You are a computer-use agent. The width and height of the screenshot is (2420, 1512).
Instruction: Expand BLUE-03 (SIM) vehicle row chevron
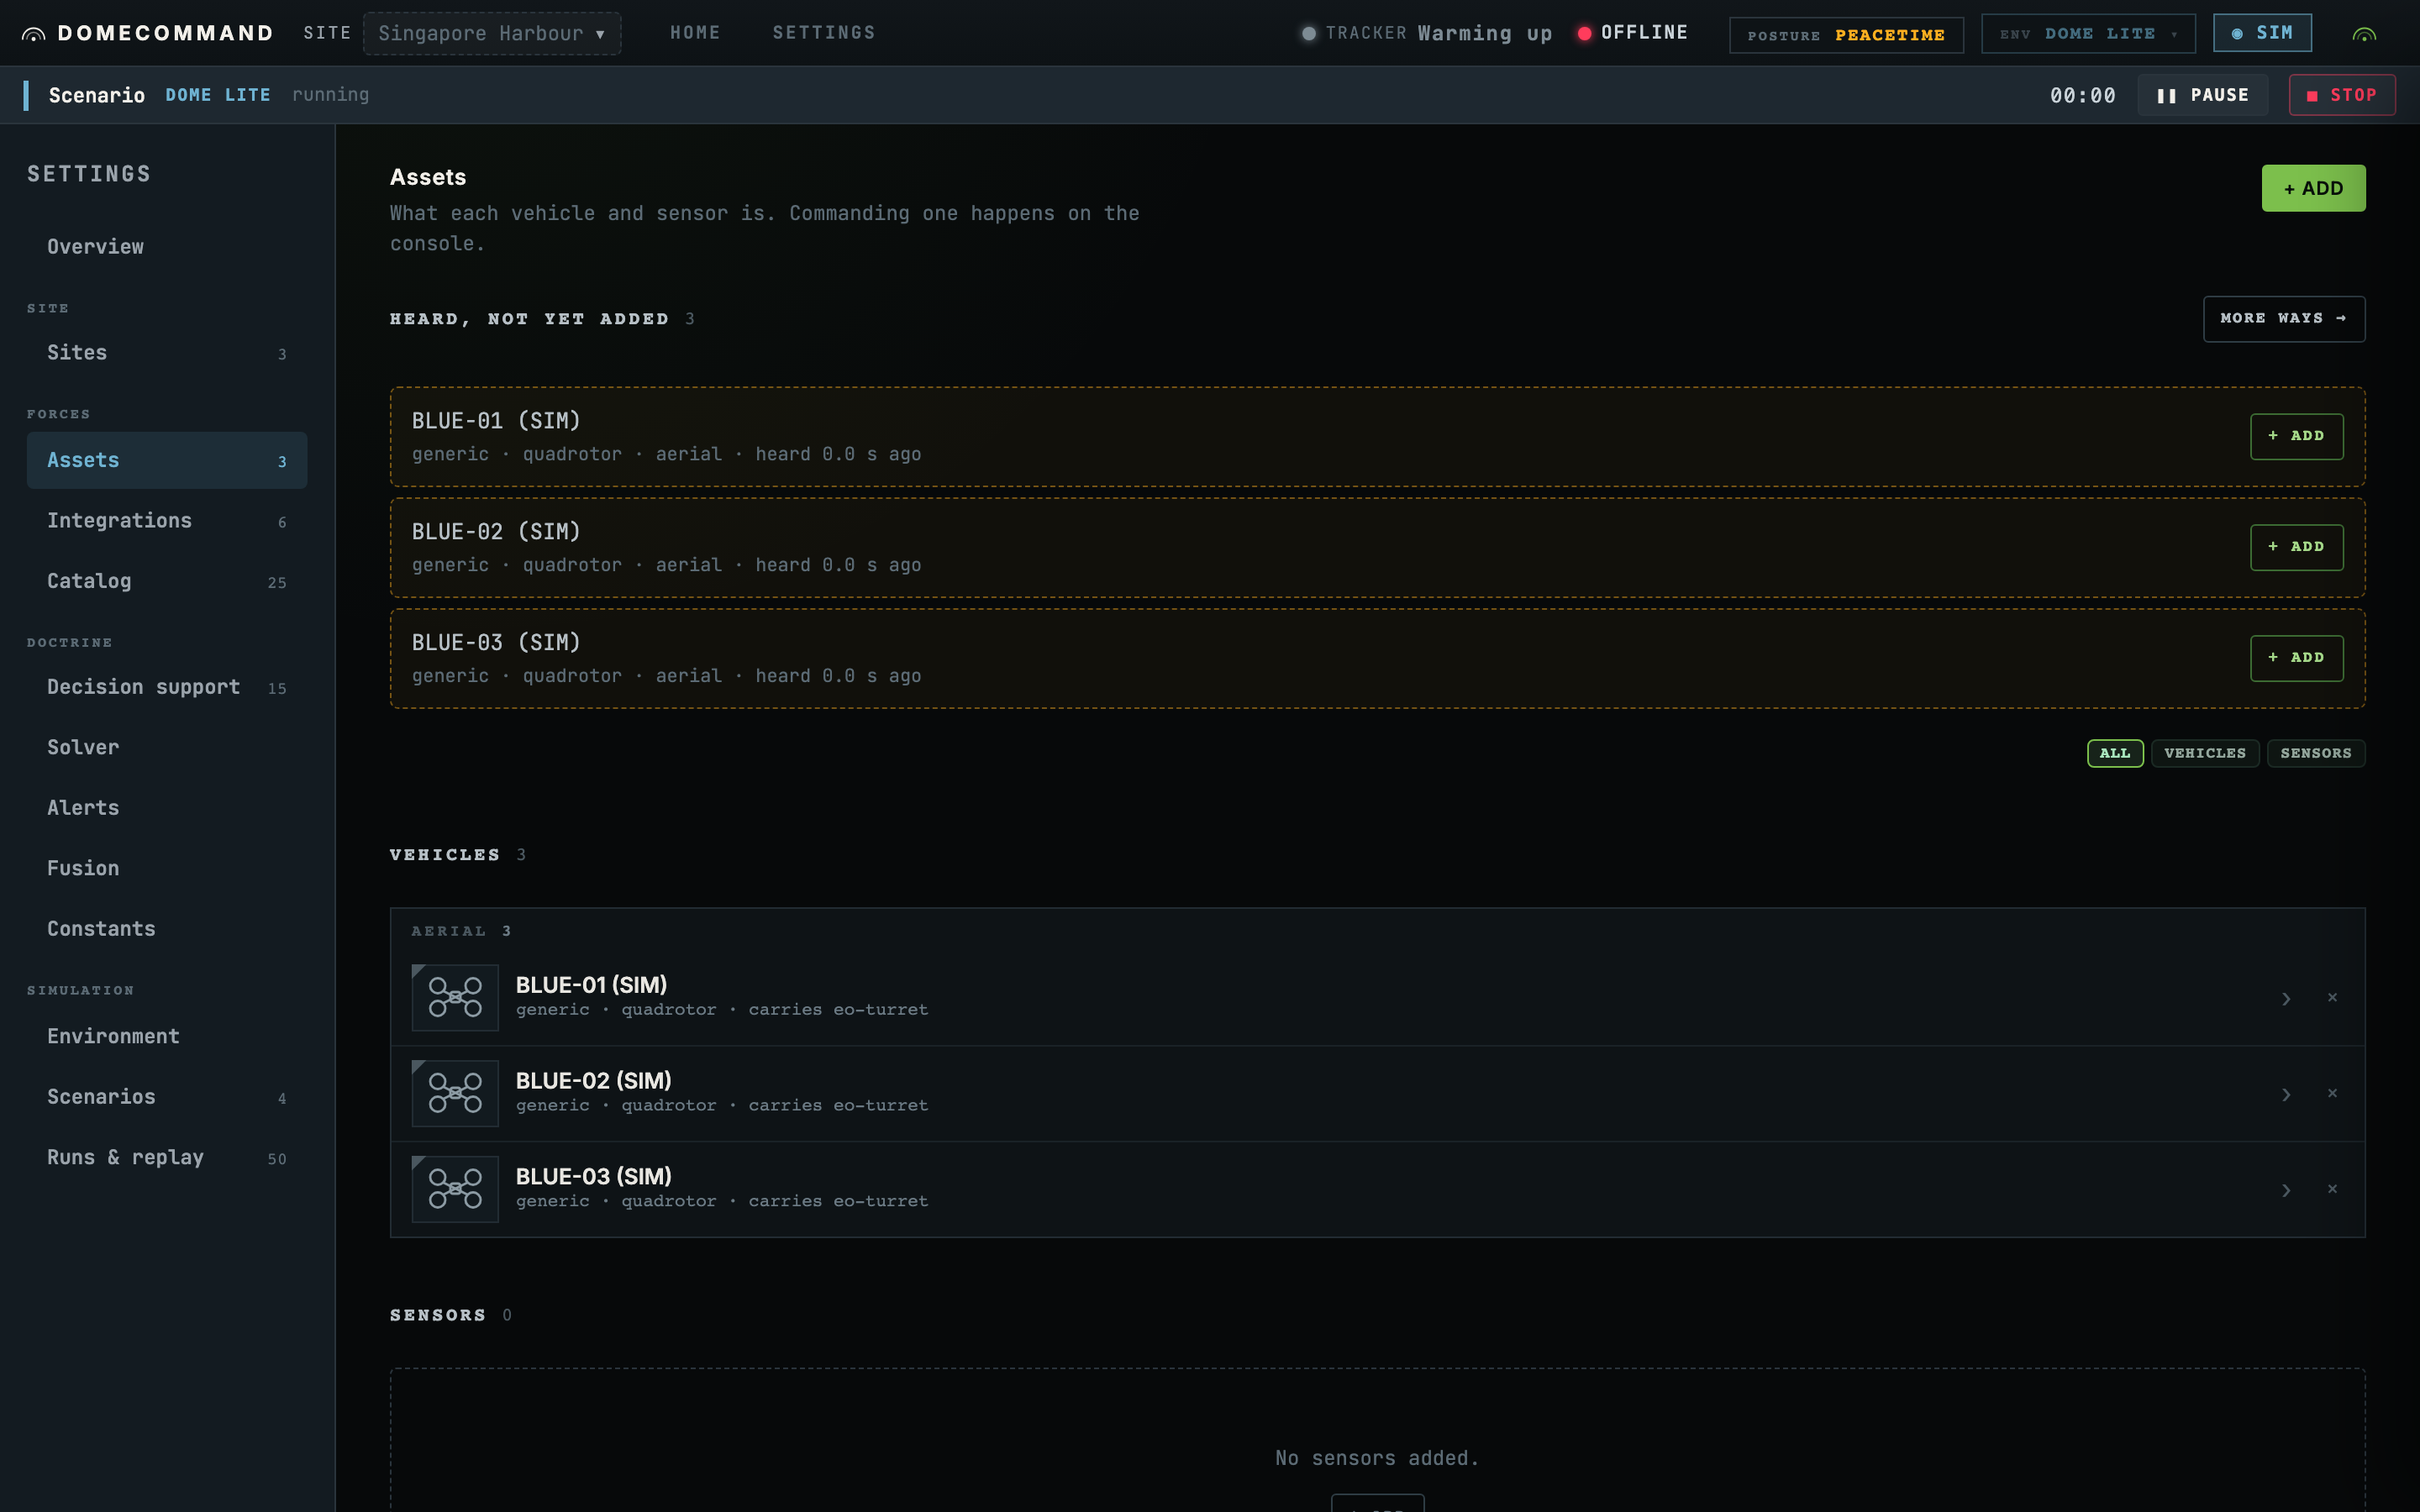pos(2286,1191)
